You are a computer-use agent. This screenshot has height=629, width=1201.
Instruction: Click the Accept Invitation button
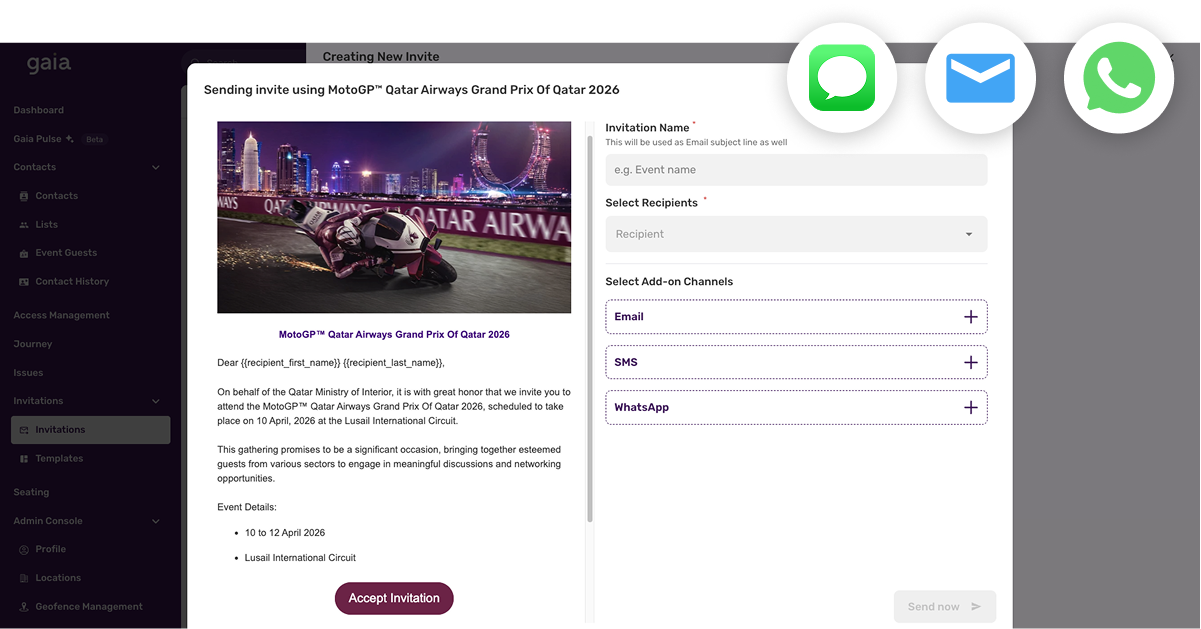click(394, 598)
